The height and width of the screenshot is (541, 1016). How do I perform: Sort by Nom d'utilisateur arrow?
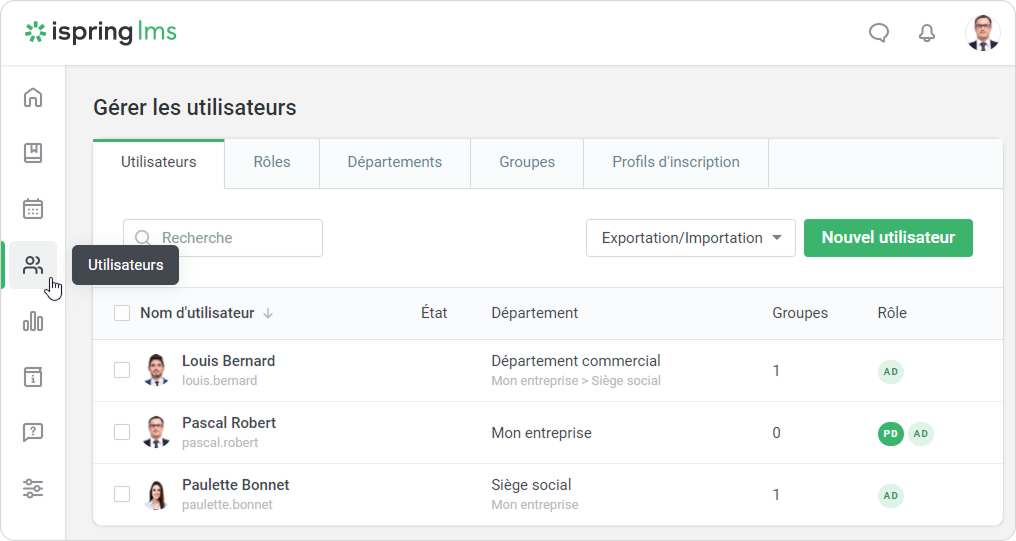click(x=268, y=313)
